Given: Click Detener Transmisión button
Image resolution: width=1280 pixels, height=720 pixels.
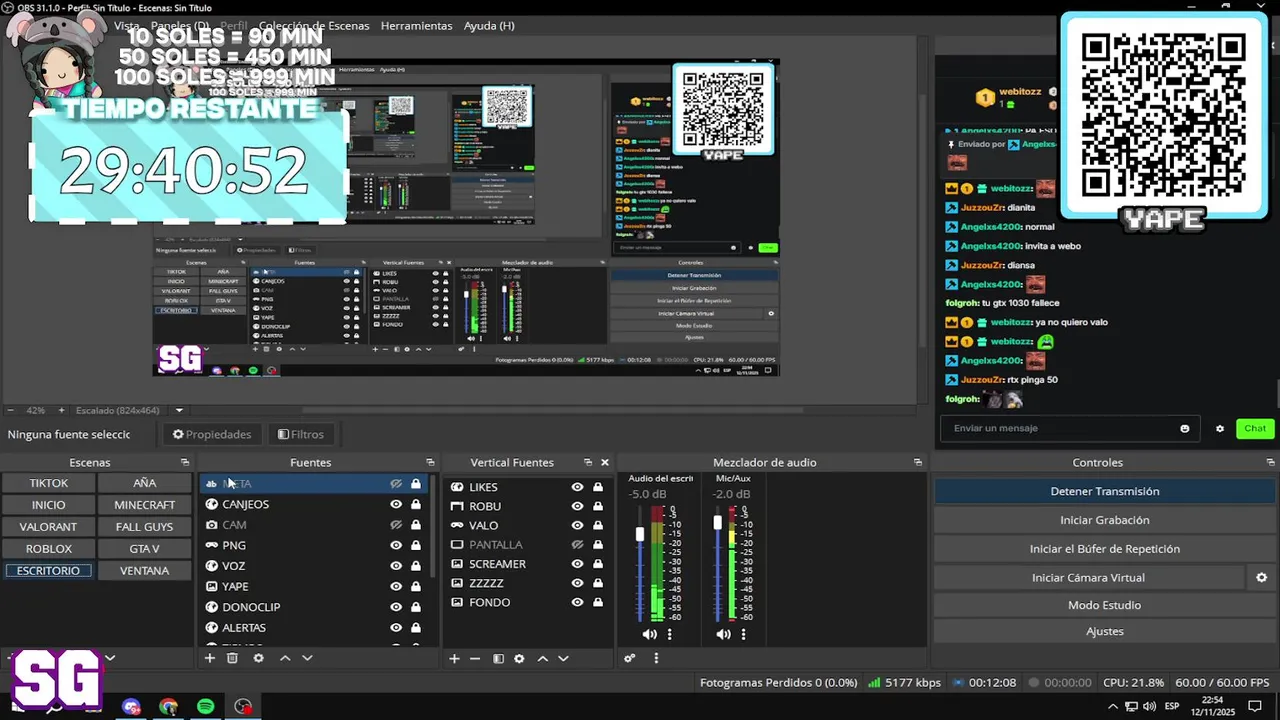Looking at the screenshot, I should pyautogui.click(x=1105, y=491).
